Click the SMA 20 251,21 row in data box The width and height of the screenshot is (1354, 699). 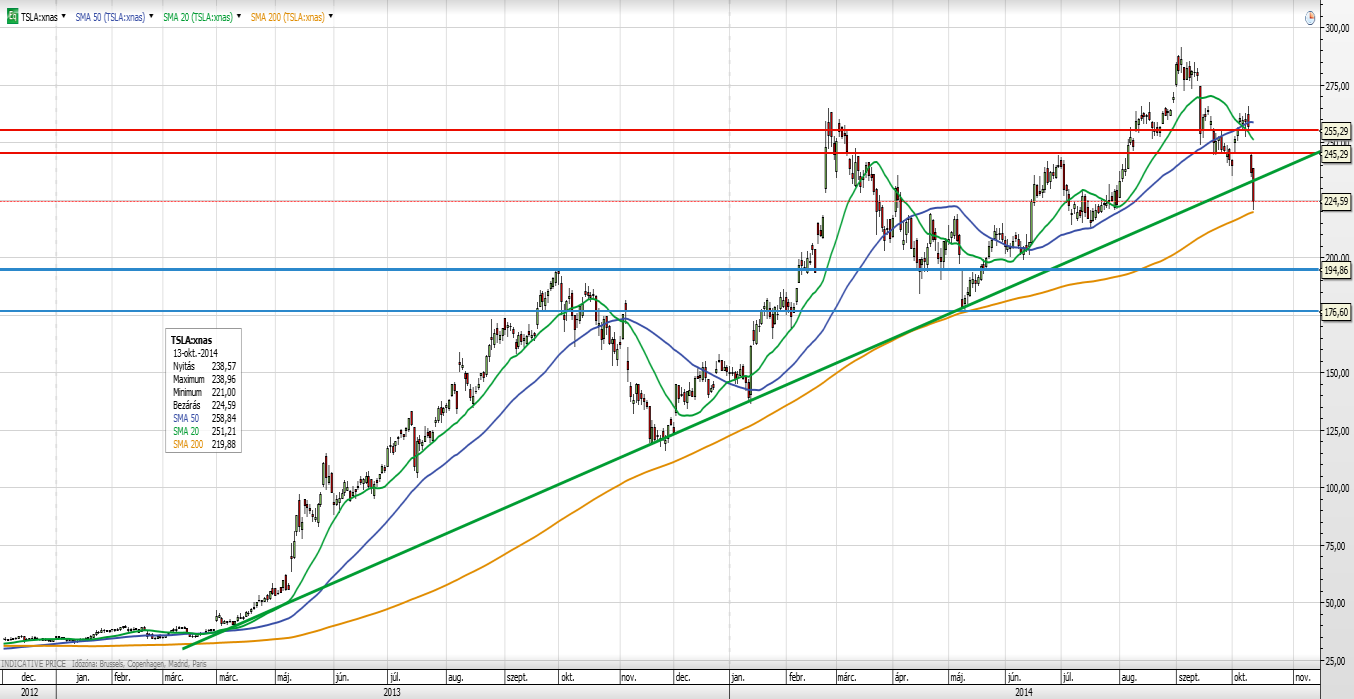[203, 431]
